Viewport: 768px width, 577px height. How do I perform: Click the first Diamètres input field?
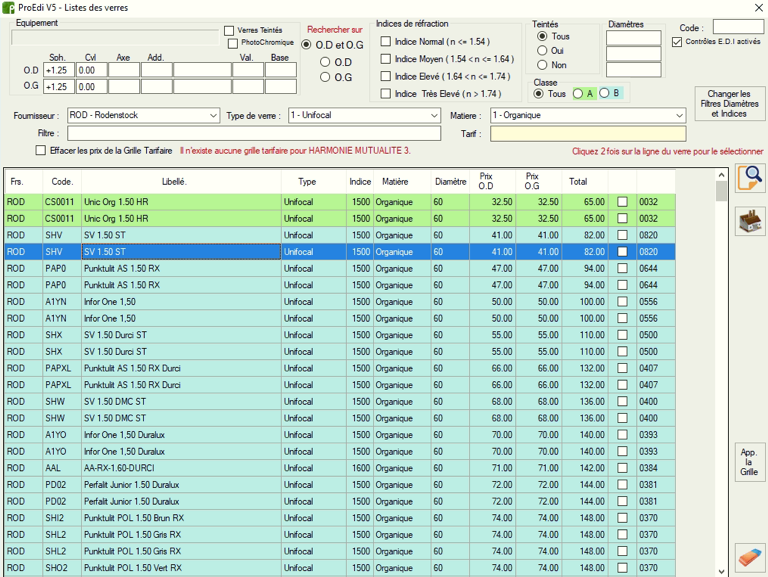coord(633,38)
